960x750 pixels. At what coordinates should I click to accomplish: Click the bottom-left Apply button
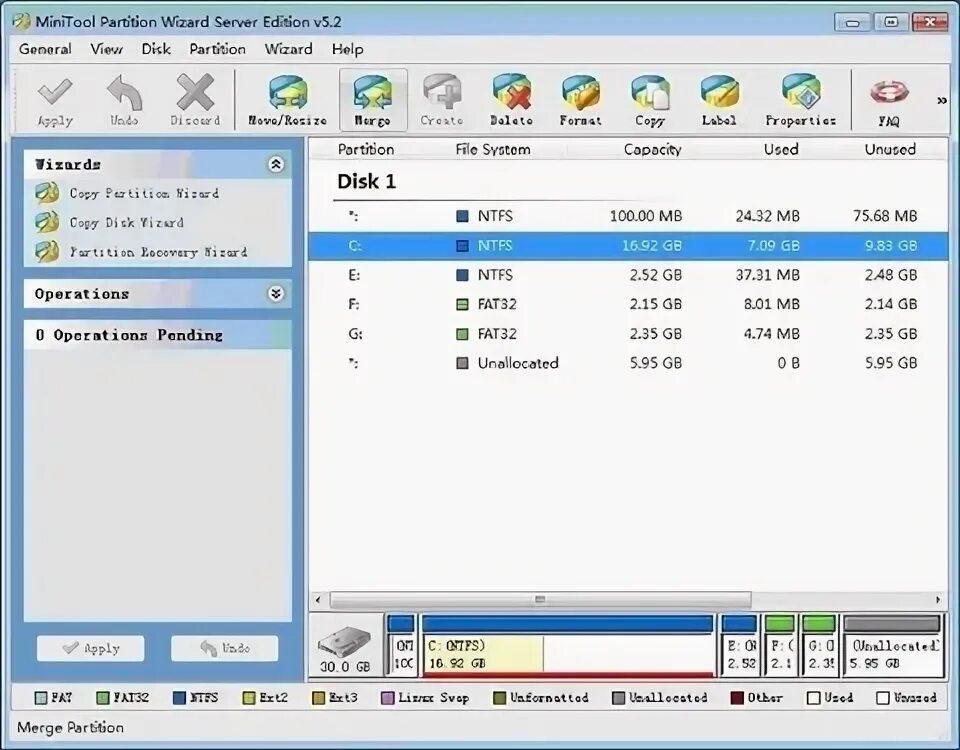pyautogui.click(x=91, y=648)
